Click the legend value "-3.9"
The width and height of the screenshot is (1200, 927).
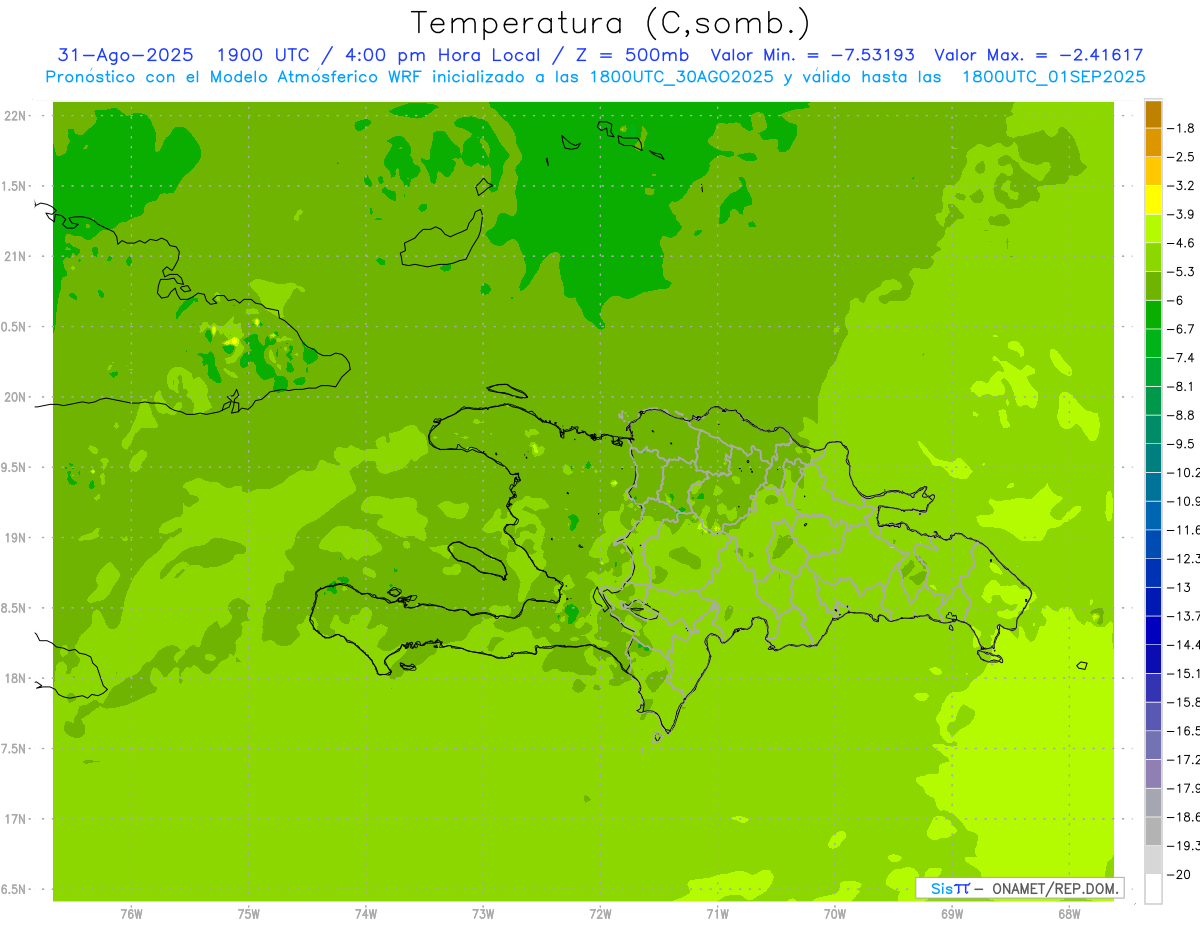[1182, 214]
